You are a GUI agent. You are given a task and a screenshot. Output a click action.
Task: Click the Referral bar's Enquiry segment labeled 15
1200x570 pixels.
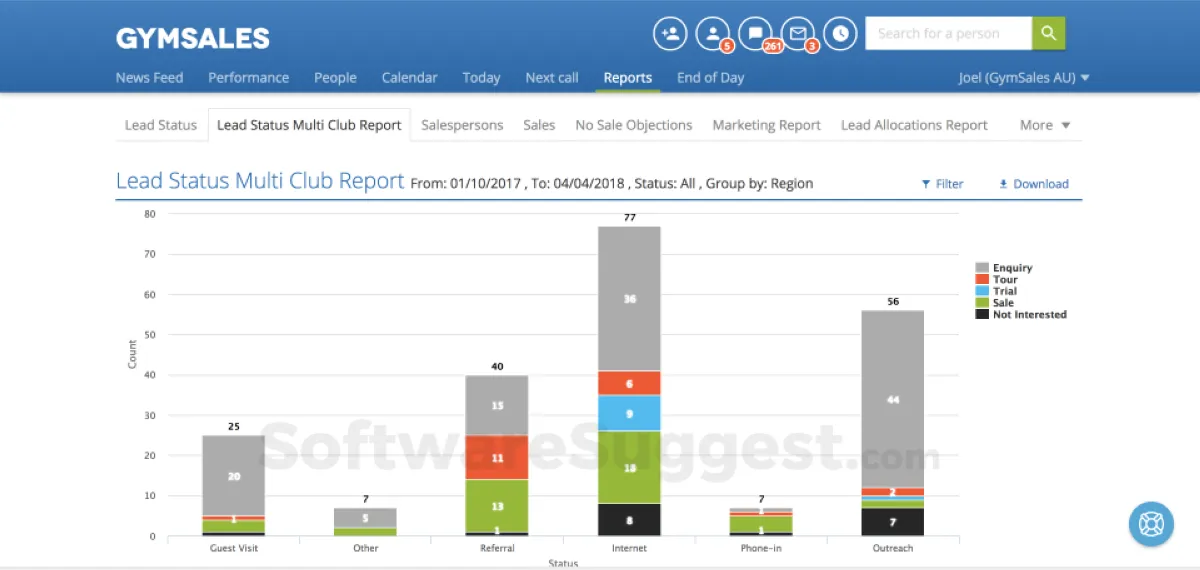coord(497,405)
